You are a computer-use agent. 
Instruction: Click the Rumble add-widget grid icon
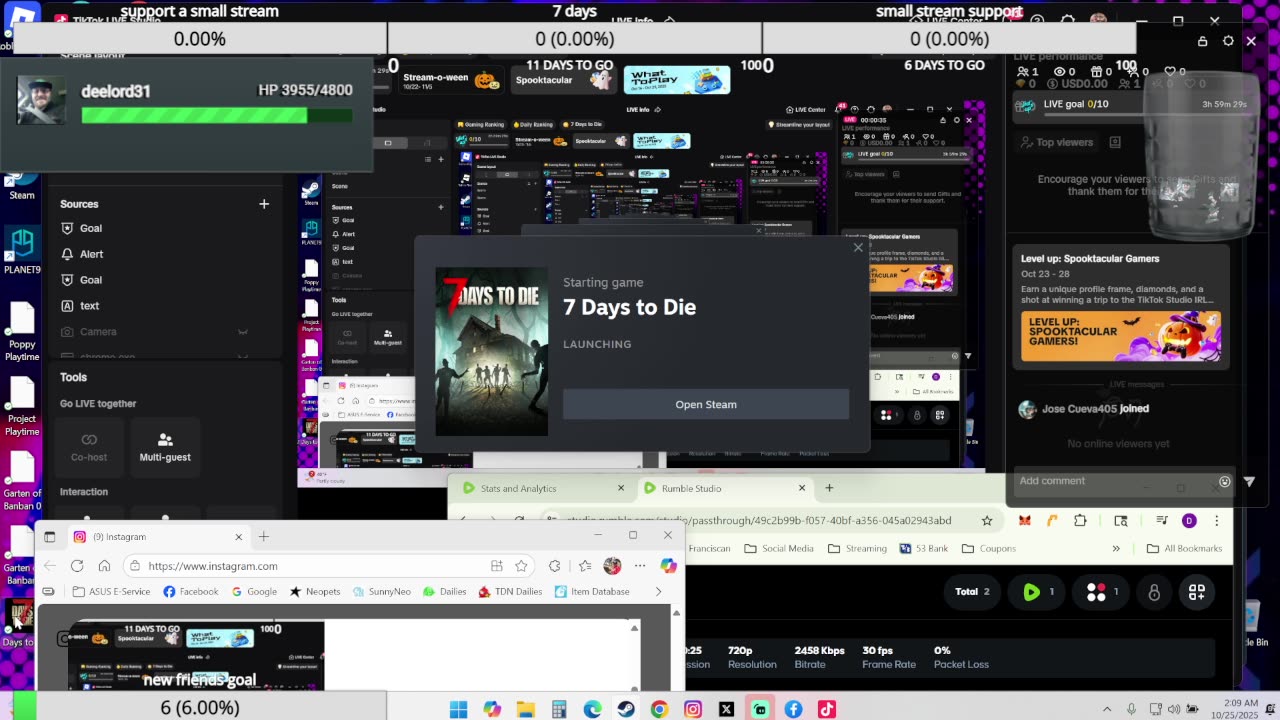click(1196, 592)
